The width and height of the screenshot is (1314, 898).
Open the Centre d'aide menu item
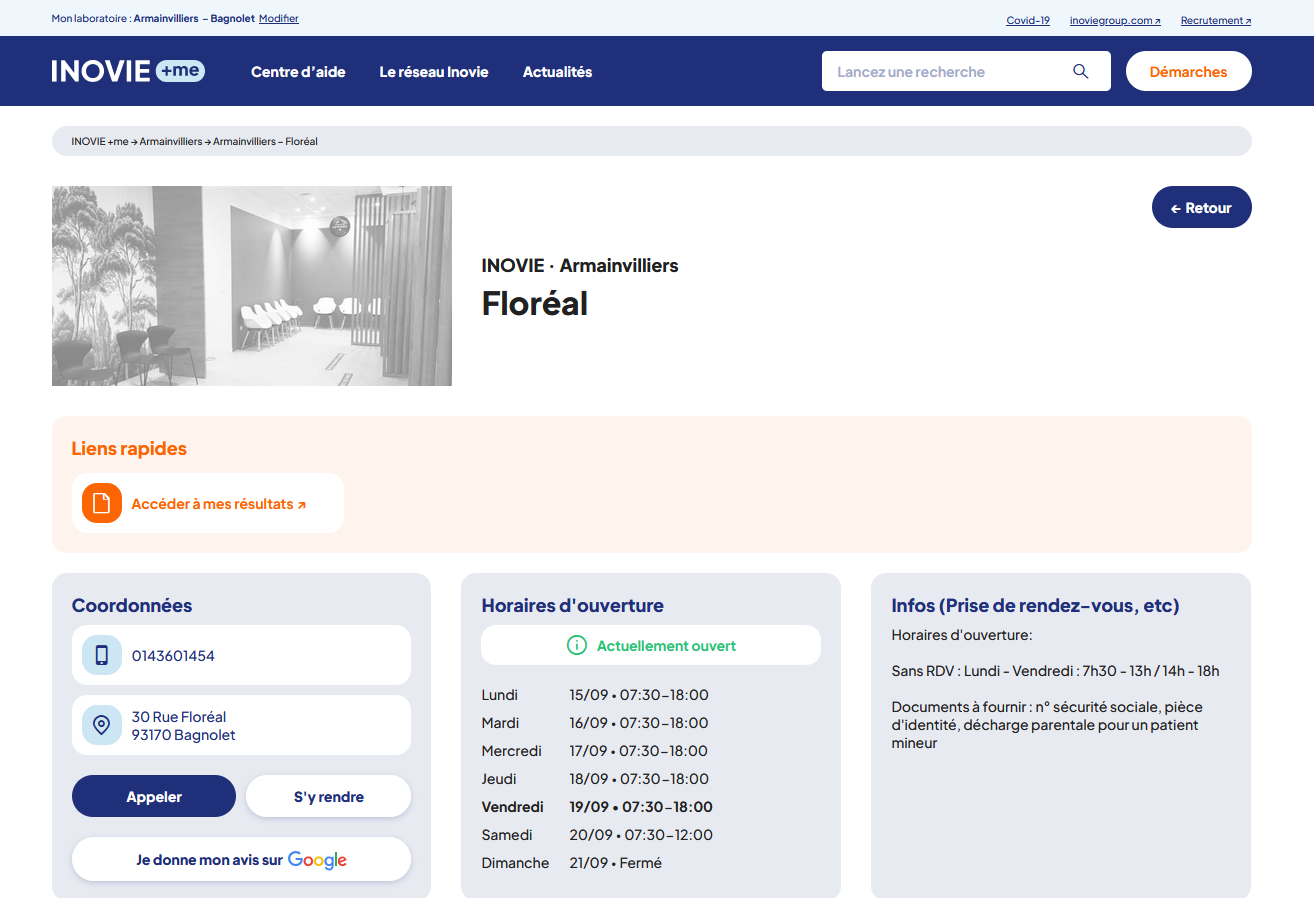[298, 71]
